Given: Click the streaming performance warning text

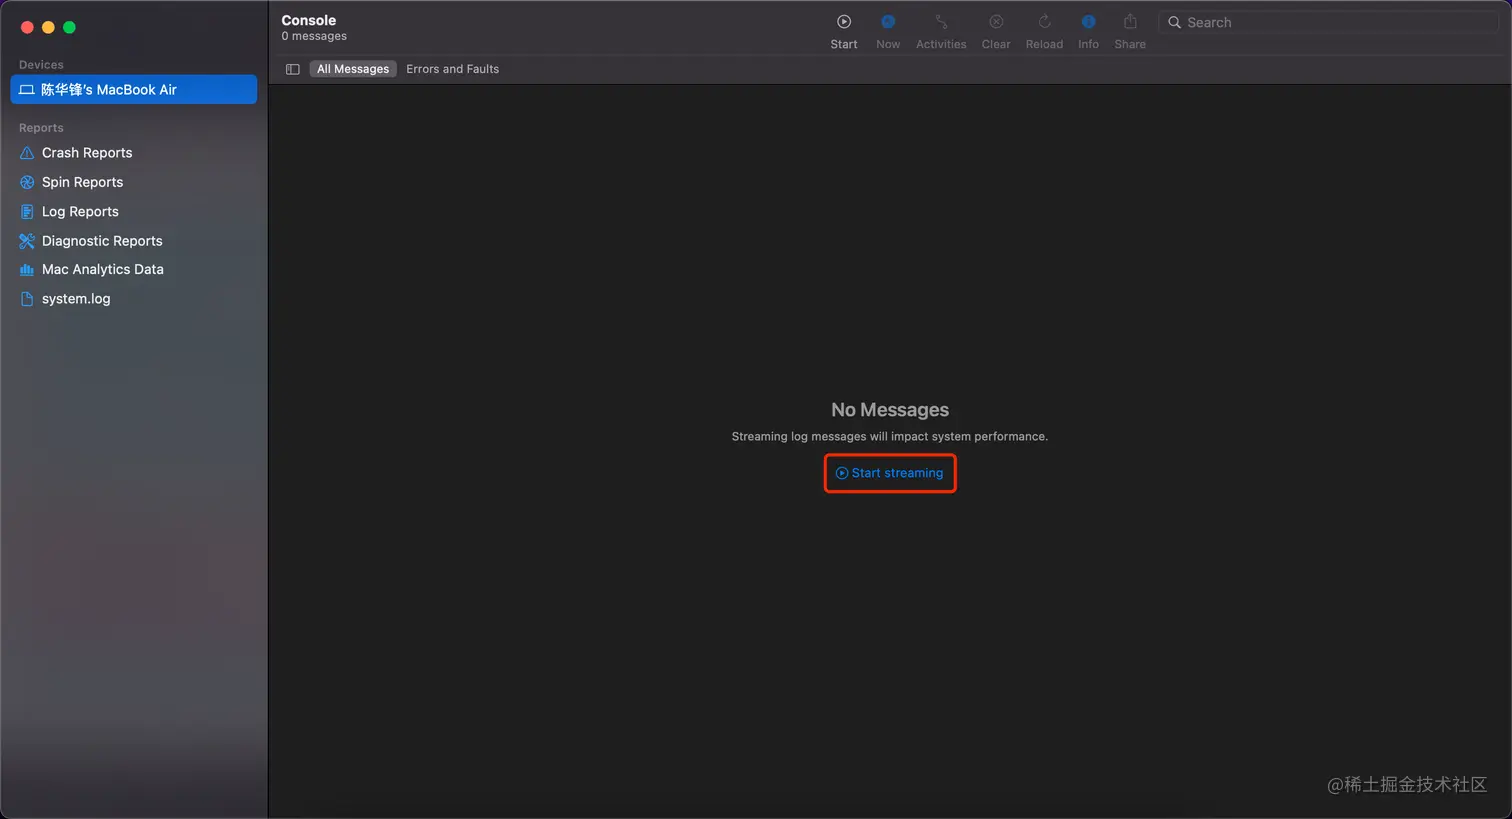Looking at the screenshot, I should point(890,436).
